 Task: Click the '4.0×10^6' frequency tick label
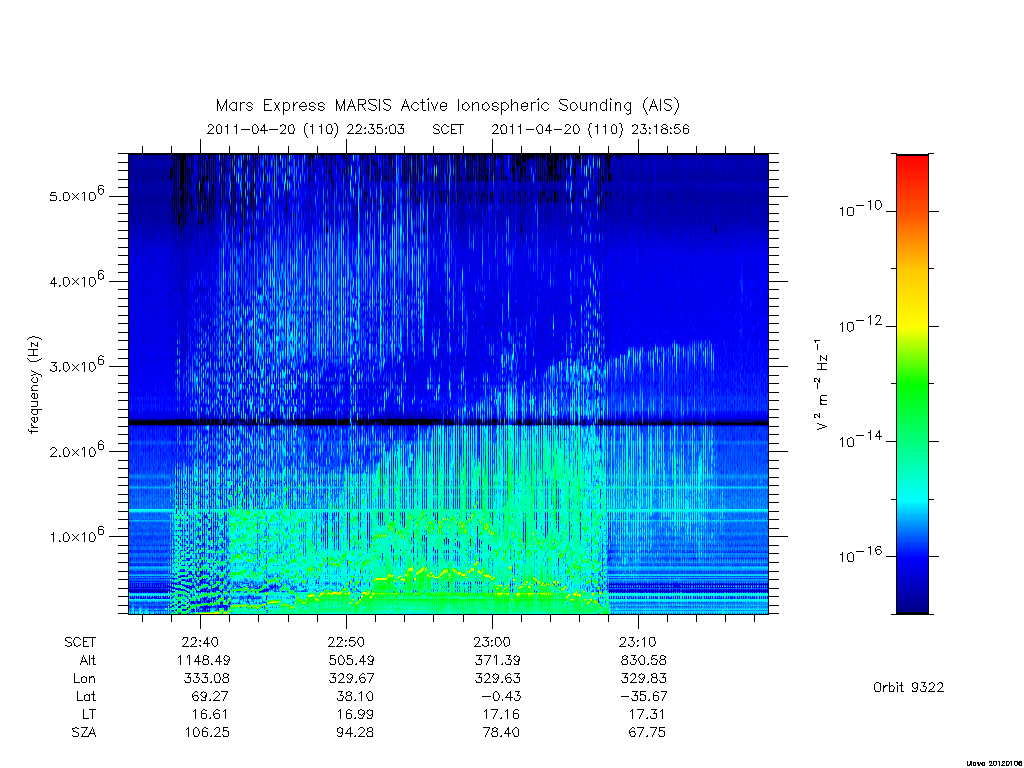point(76,280)
